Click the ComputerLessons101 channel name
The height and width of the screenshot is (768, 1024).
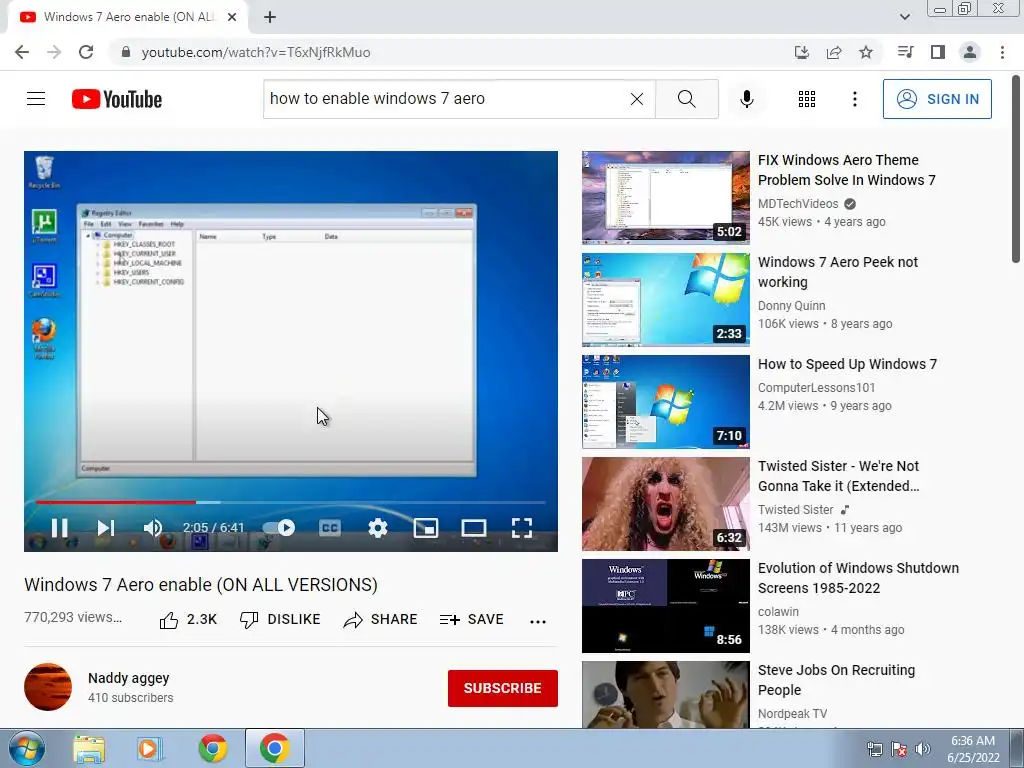click(x=816, y=388)
